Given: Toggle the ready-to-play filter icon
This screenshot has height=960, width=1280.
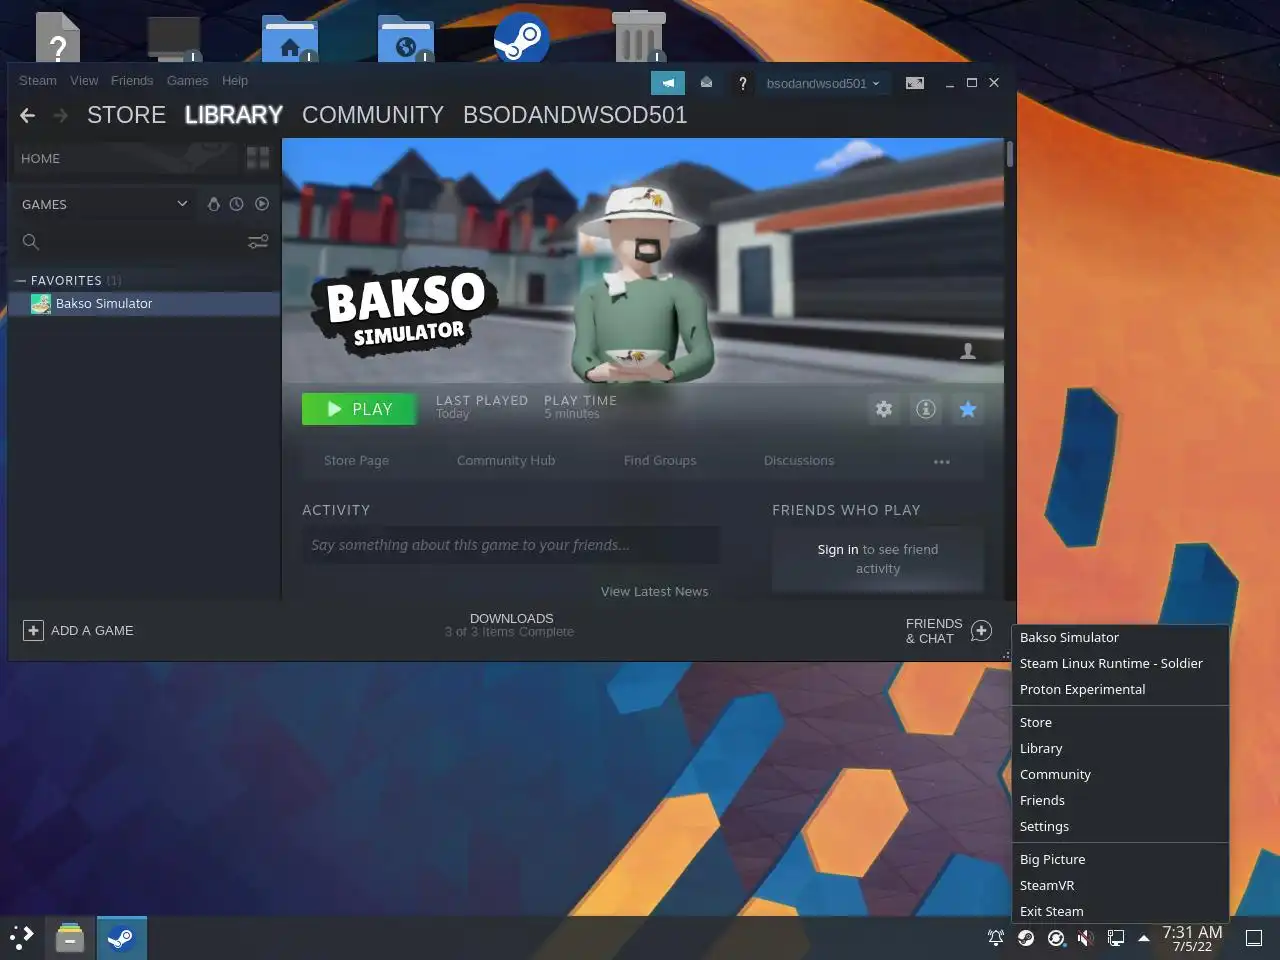Looking at the screenshot, I should point(262,204).
